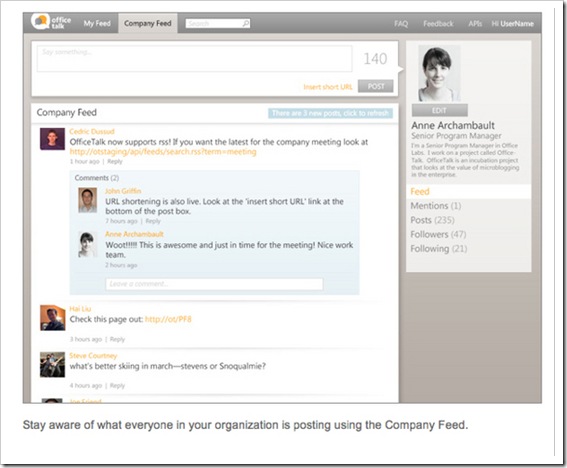Reply to Steve Courtney's skiing post
Image resolution: width=567 pixels, height=468 pixels.
click(x=117, y=386)
